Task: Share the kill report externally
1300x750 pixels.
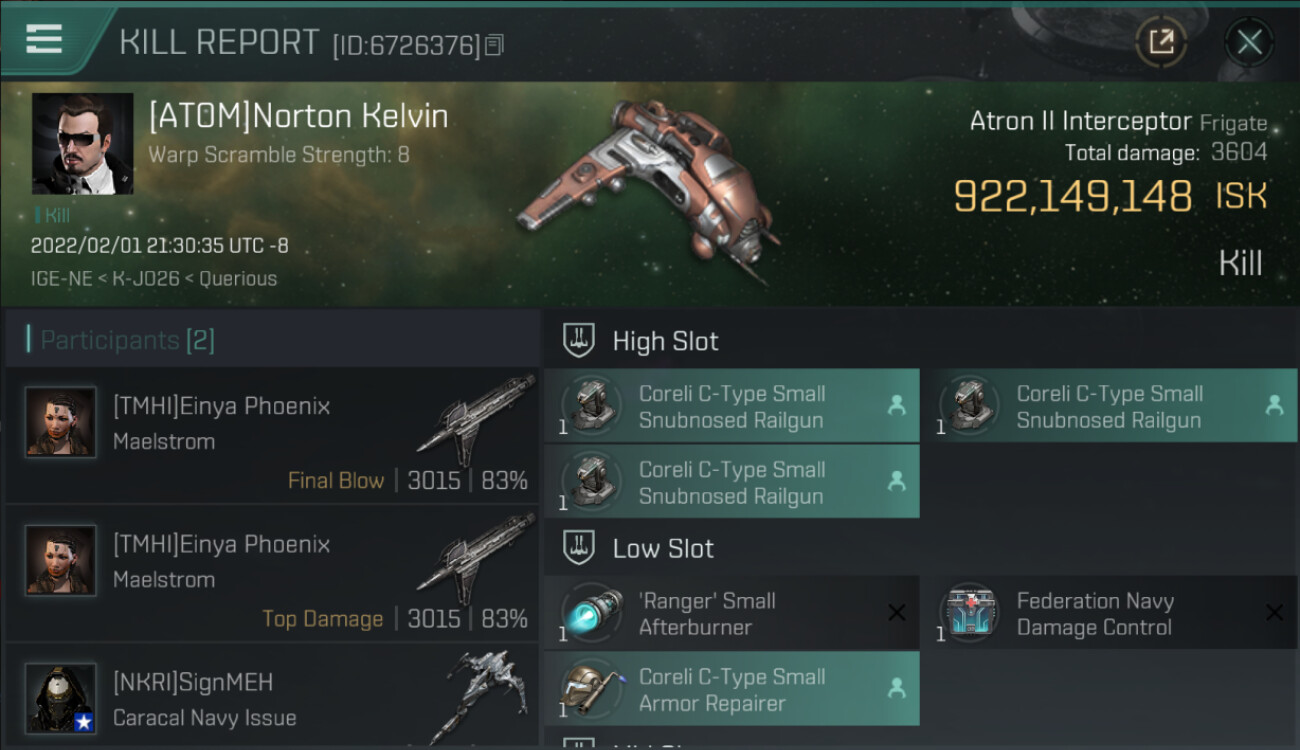Action: pyautogui.click(x=1161, y=42)
